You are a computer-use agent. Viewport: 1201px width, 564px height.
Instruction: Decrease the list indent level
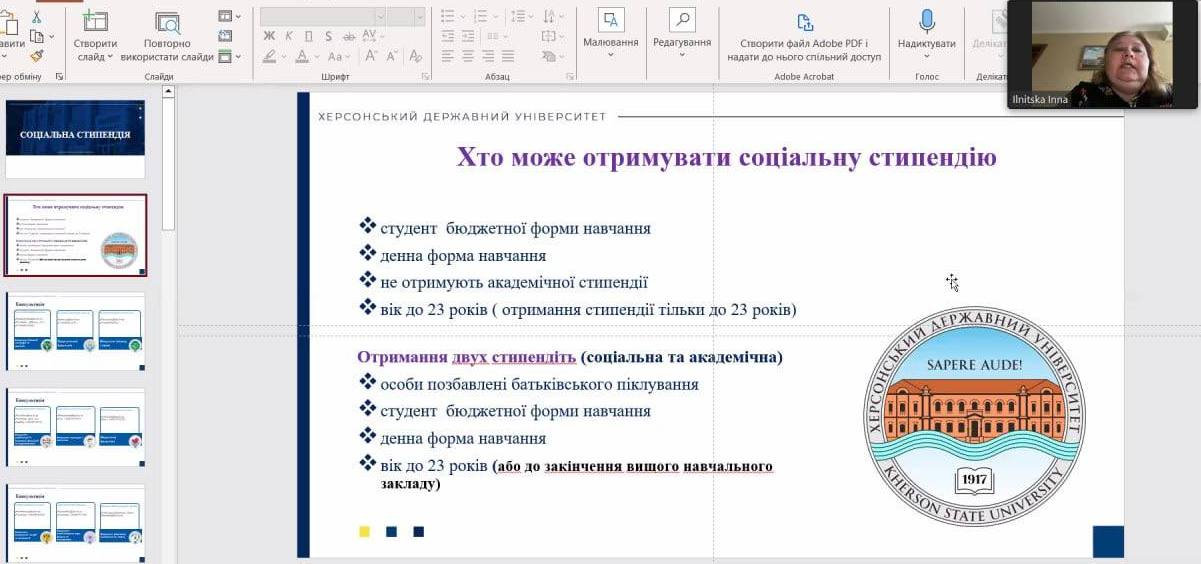coord(449,37)
